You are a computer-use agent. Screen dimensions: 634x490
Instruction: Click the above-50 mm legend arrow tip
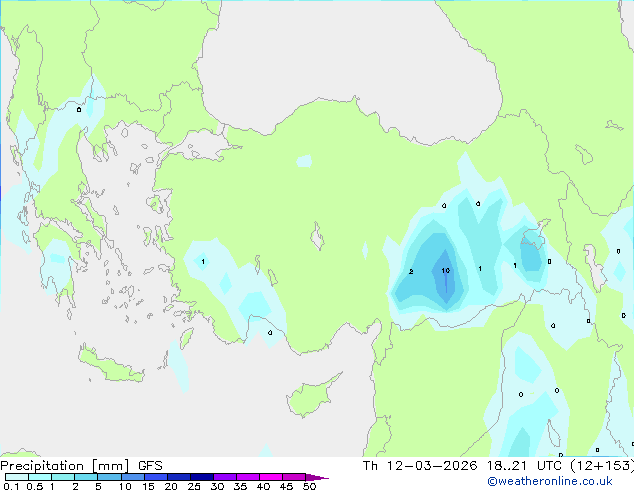(317, 477)
